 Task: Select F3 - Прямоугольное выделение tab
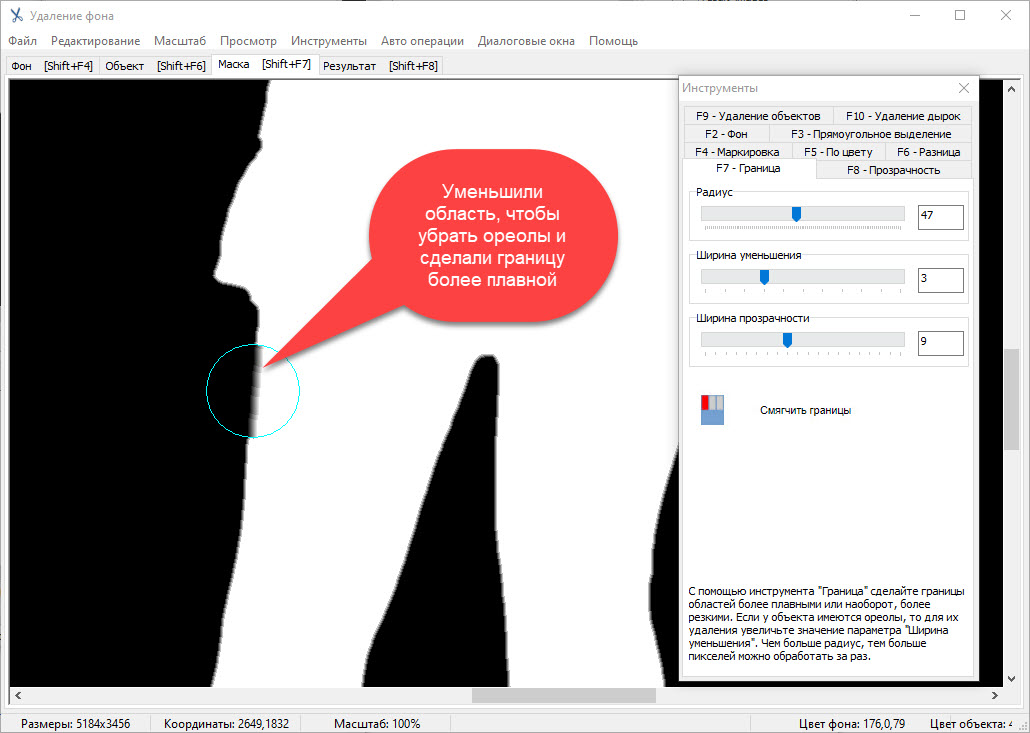[870, 133]
